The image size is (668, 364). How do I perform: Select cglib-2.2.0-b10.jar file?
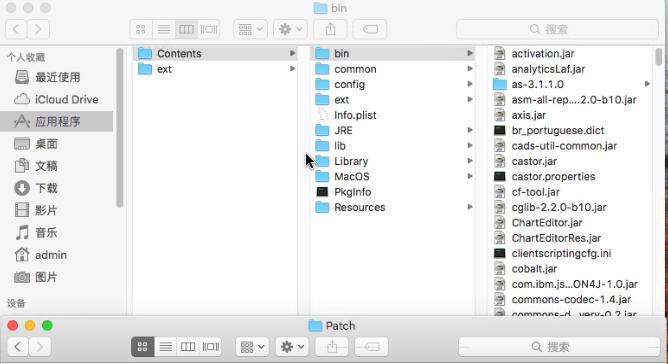571,207
